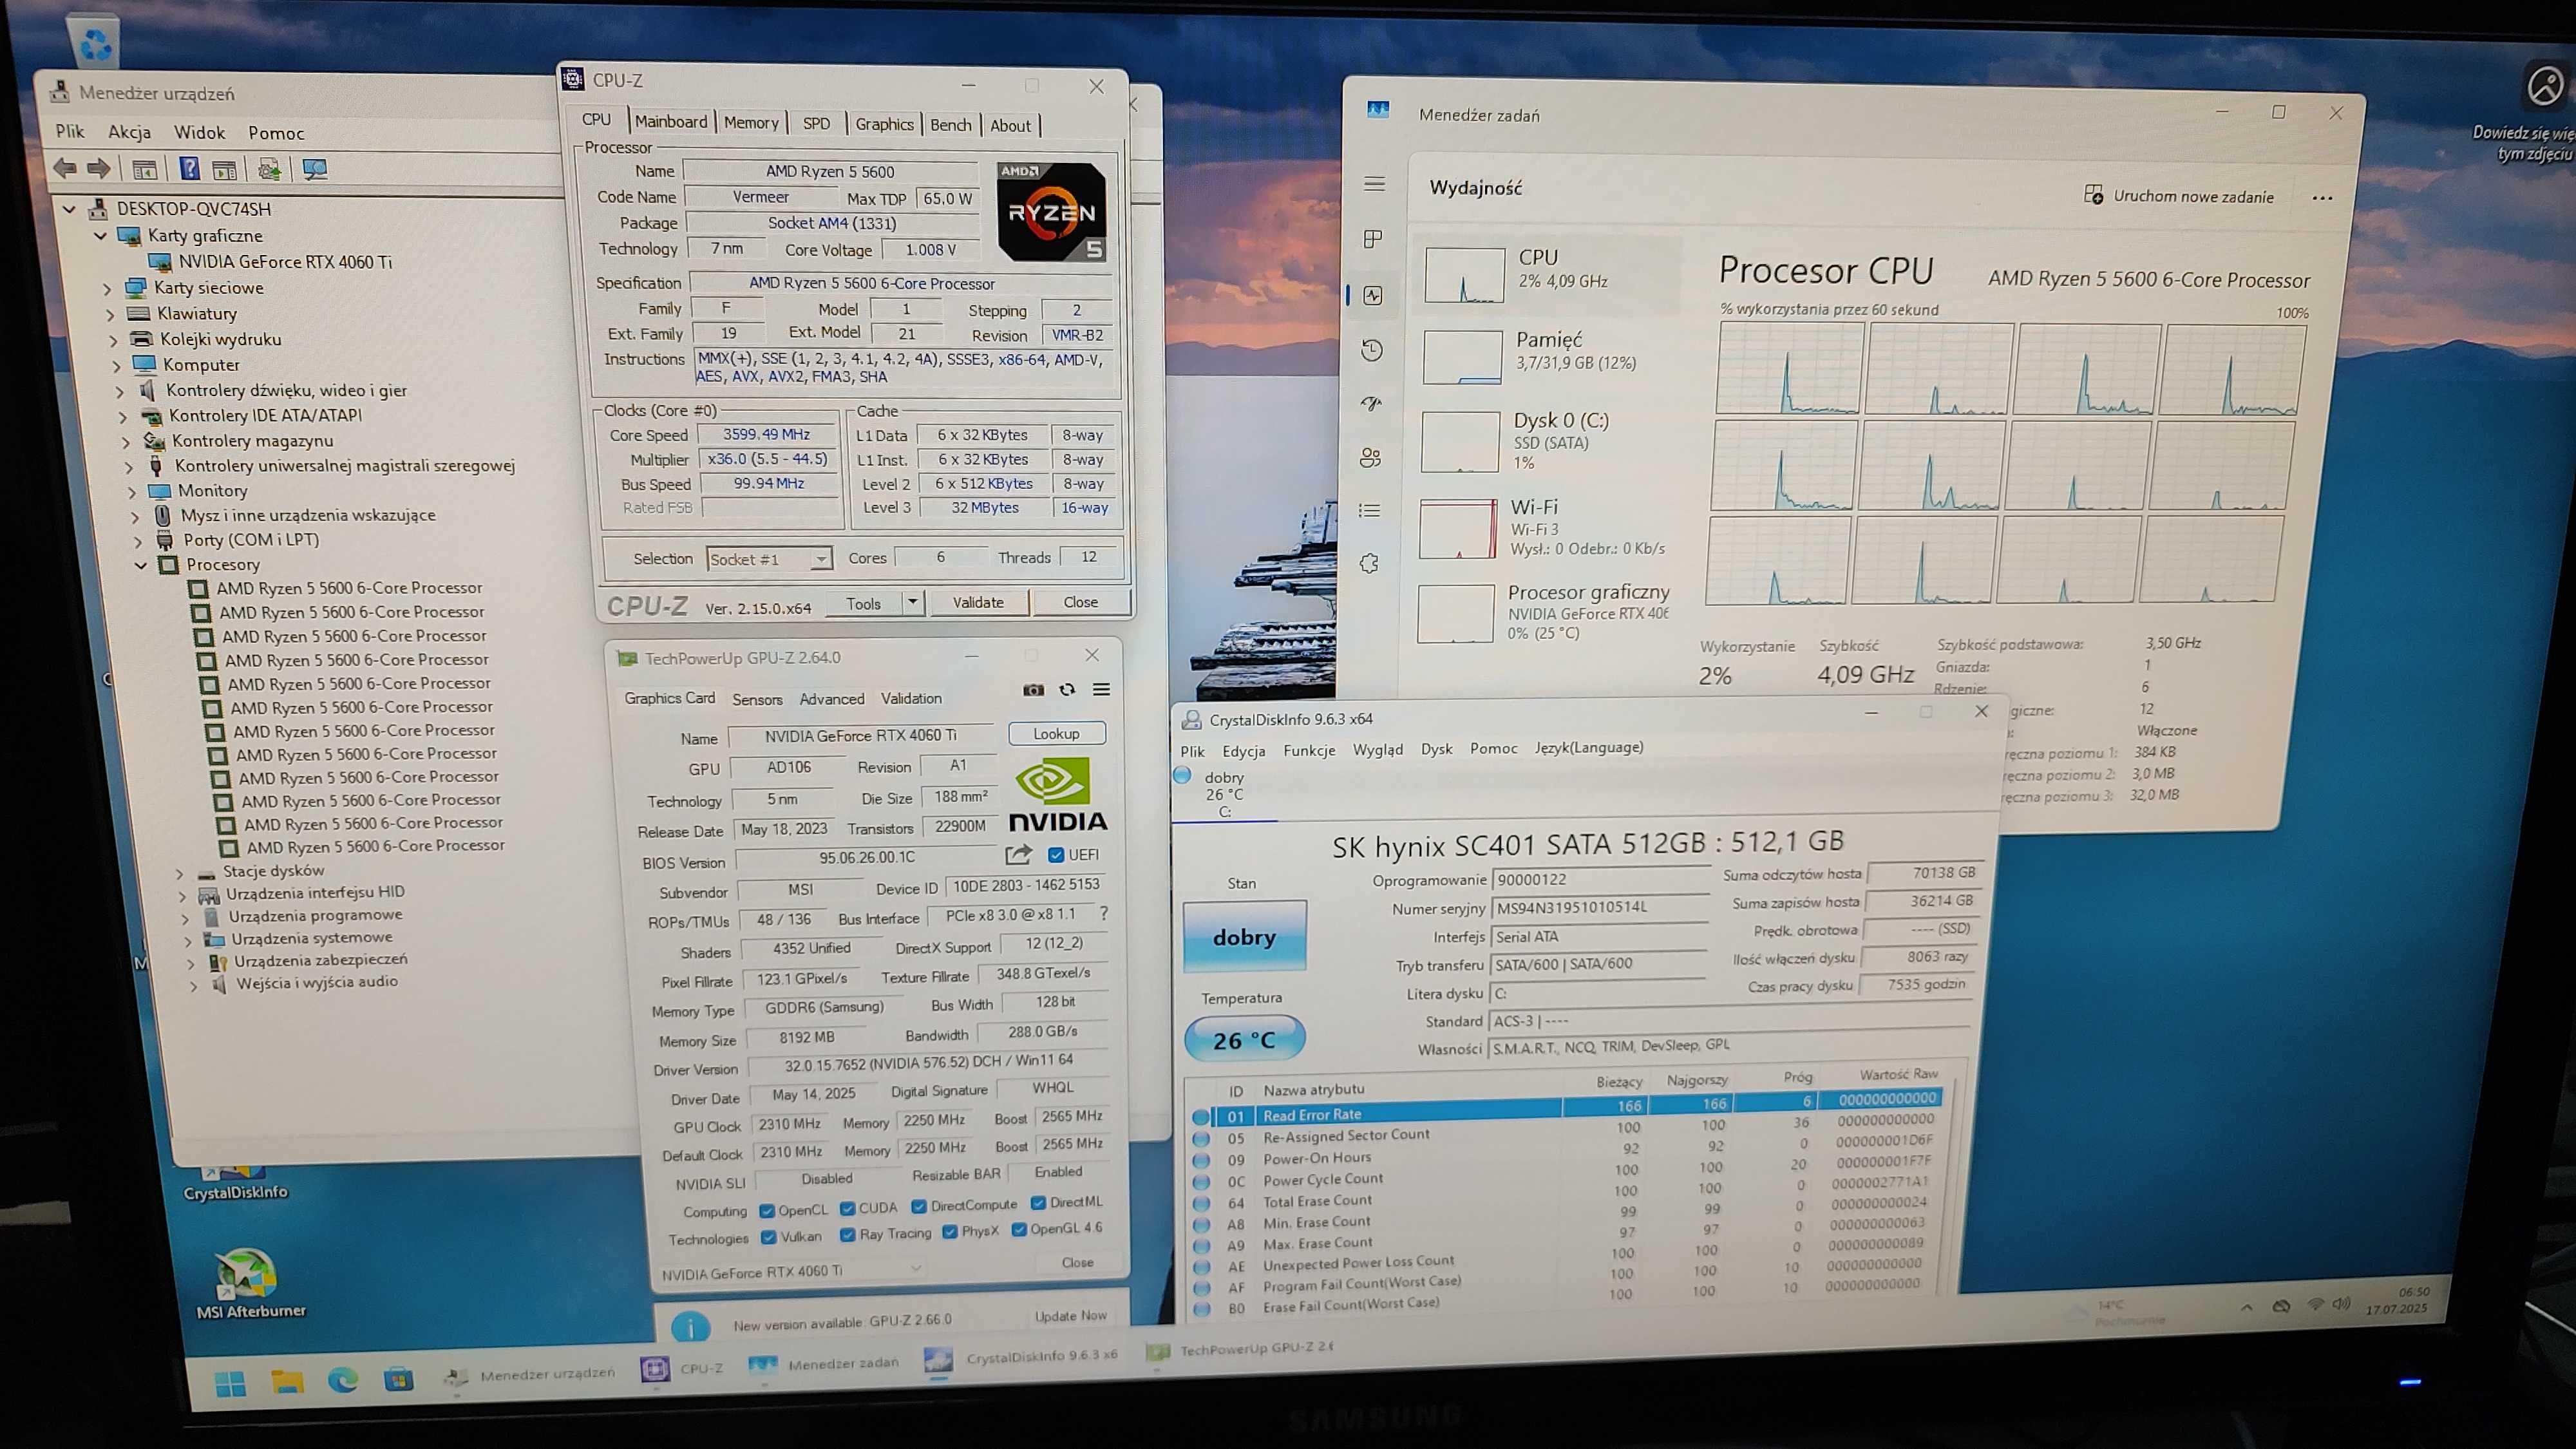The width and height of the screenshot is (2576, 1449).
Task: Click Uruchom nowe zadanie in Task Manager
Action: tap(2179, 196)
